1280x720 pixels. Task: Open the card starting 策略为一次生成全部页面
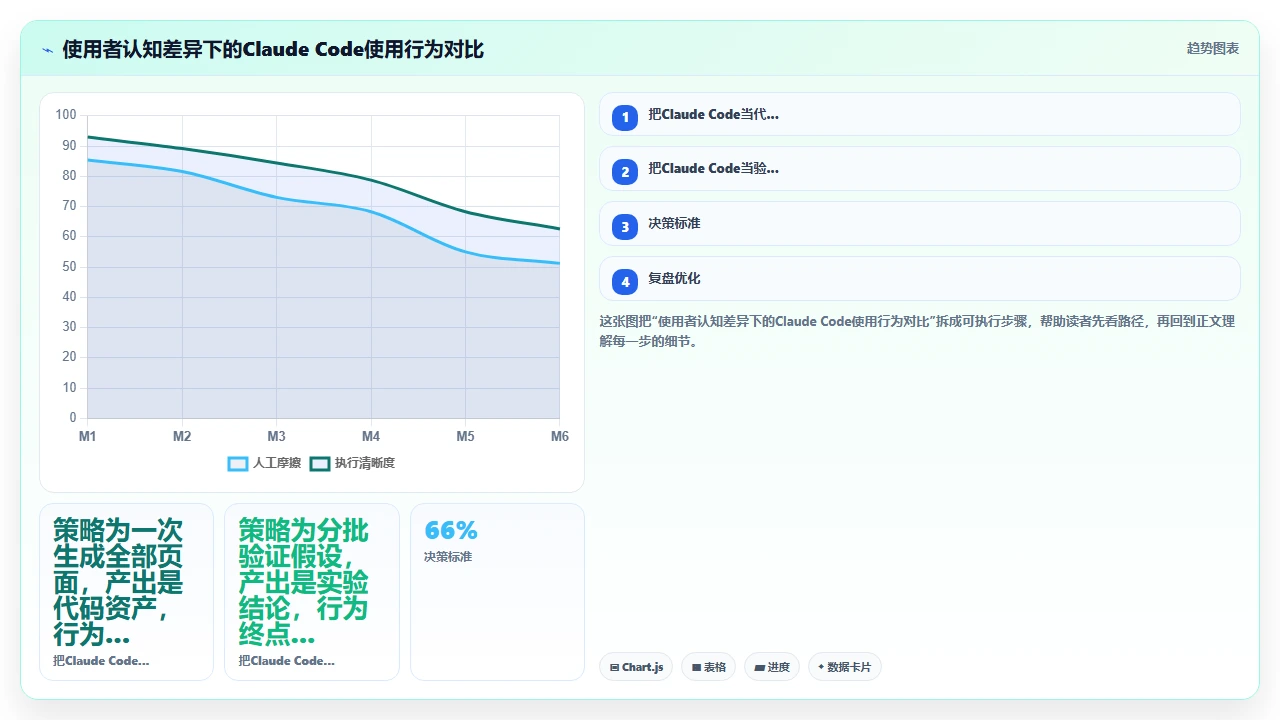pos(126,592)
